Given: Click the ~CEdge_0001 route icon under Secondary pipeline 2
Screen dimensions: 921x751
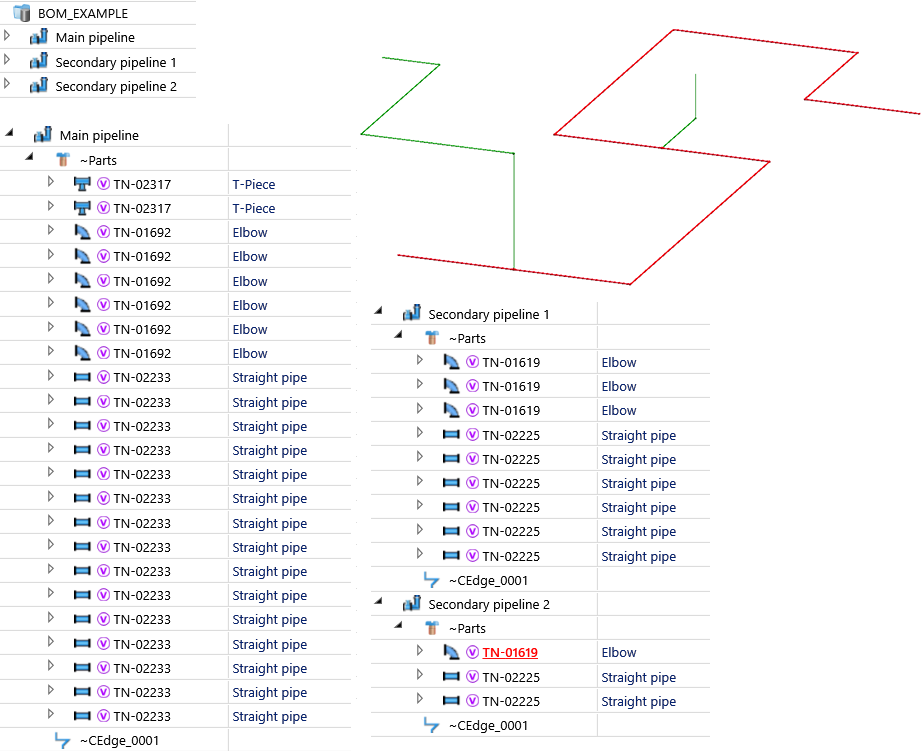Looking at the screenshot, I should point(431,725).
